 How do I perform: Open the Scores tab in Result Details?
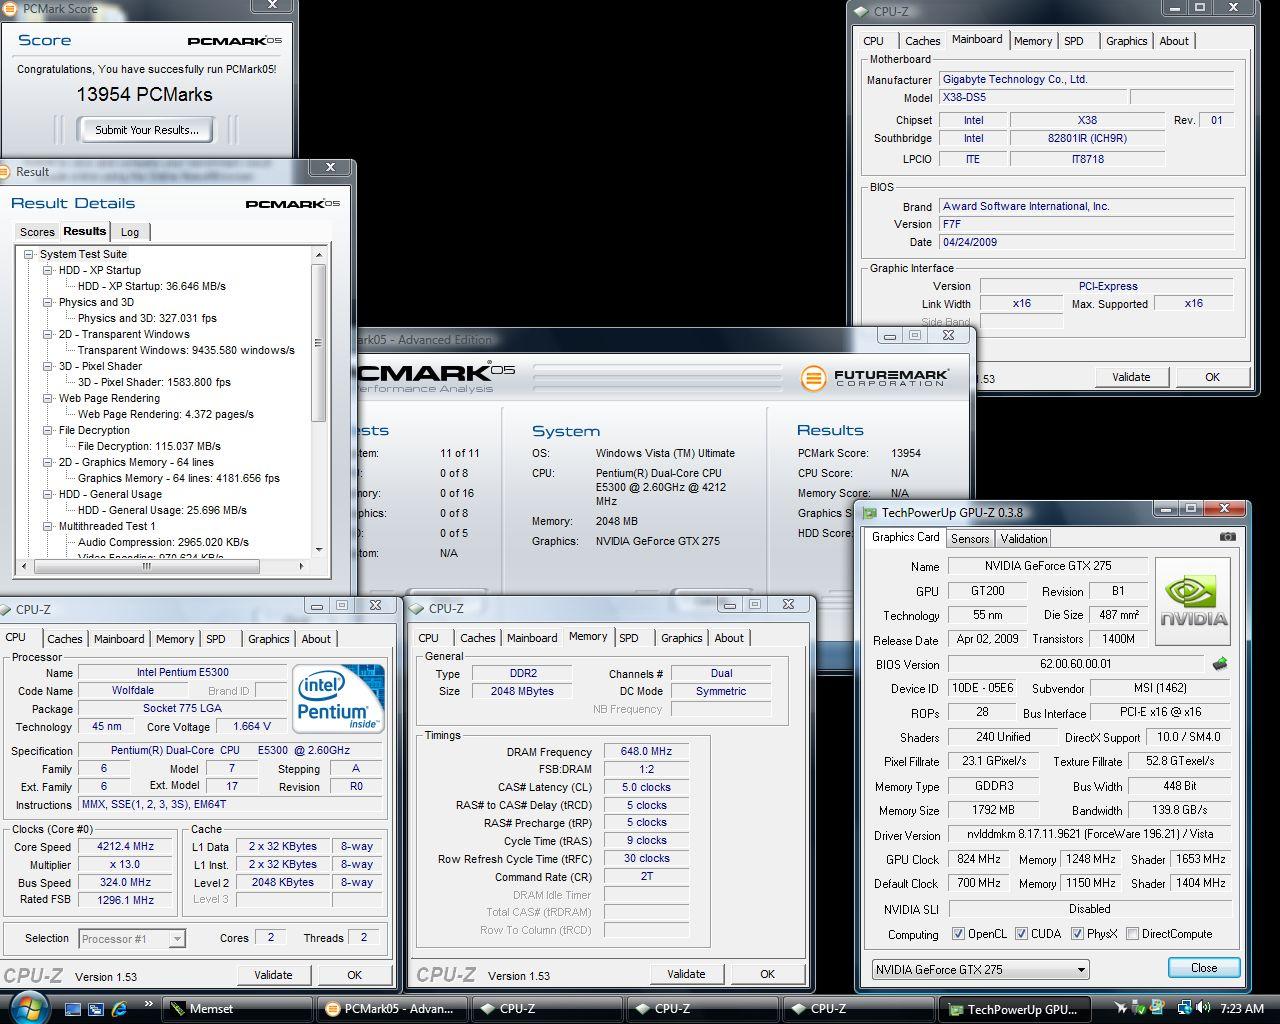pyautogui.click(x=37, y=232)
